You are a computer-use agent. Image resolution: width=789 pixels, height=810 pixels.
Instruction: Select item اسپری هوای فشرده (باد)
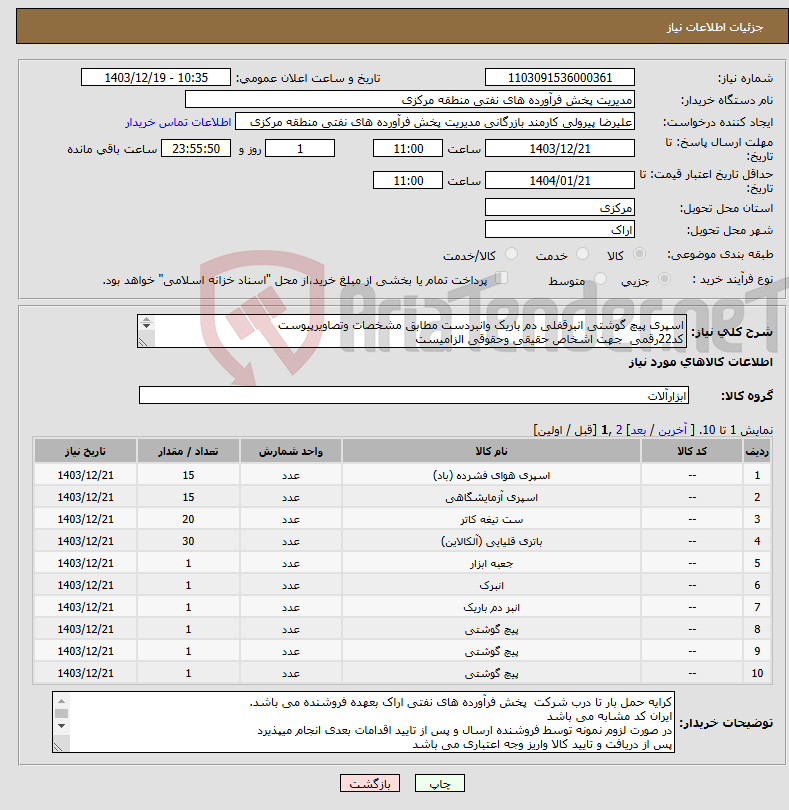[491, 475]
